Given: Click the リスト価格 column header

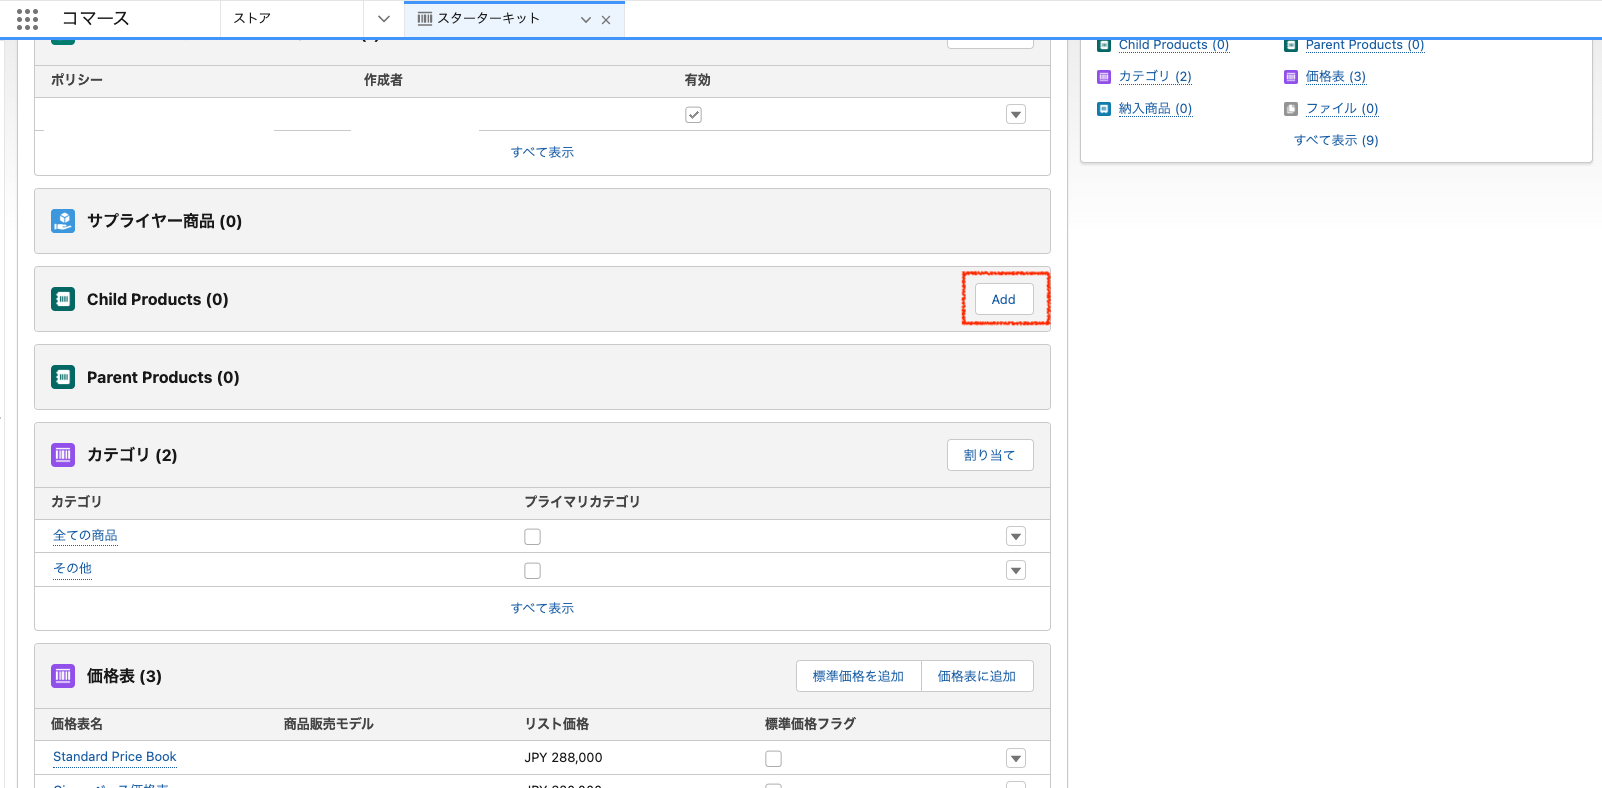Looking at the screenshot, I should point(556,724).
